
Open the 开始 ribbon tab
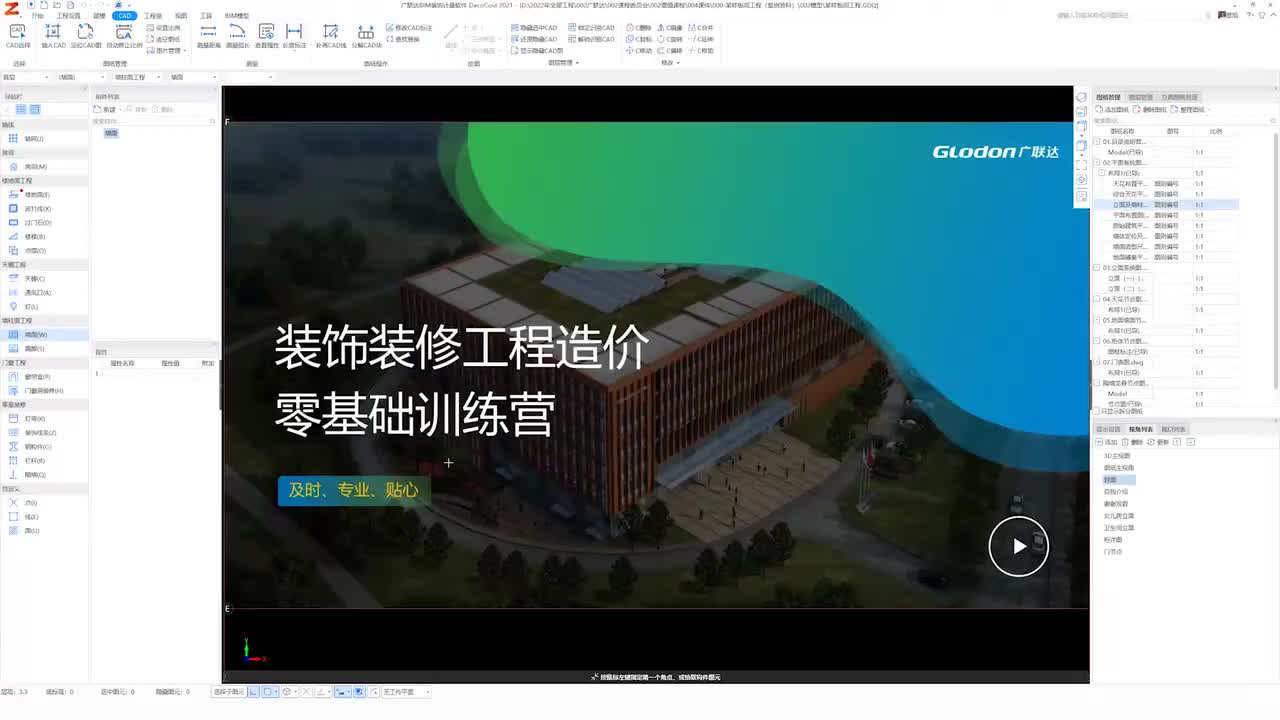(38, 16)
